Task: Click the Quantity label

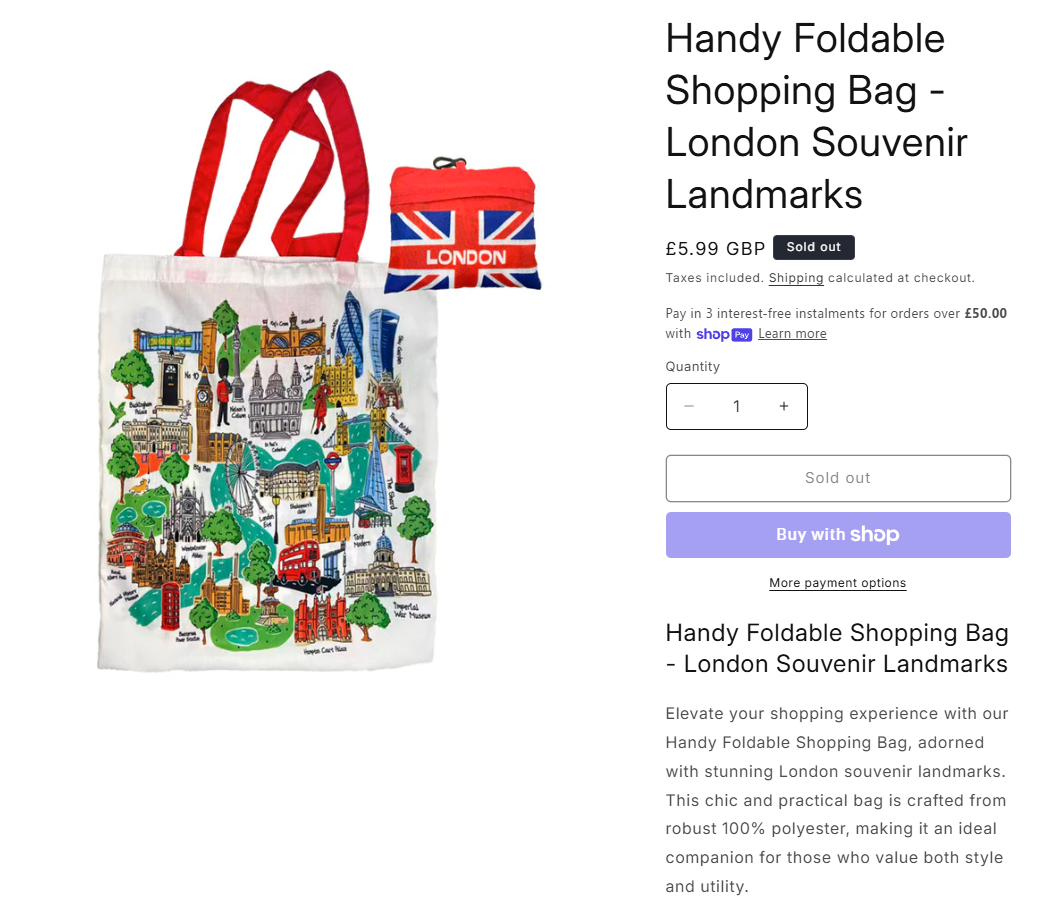Action: [692, 367]
